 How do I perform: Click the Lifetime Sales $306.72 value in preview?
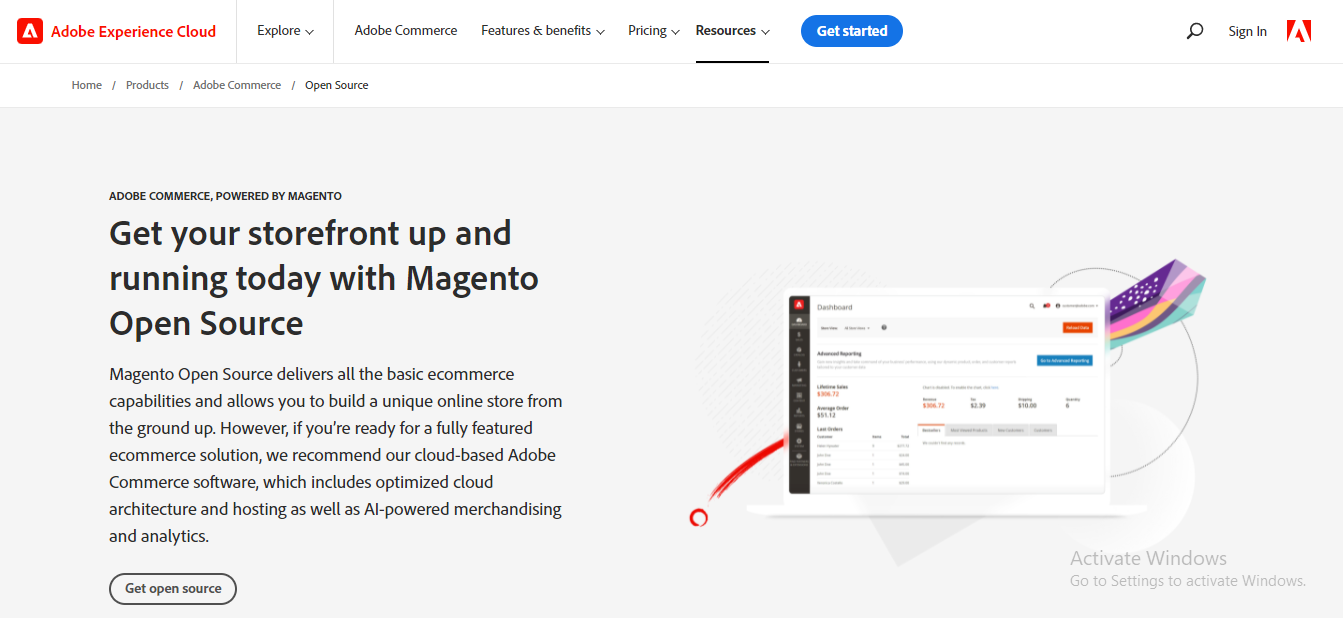[x=827, y=394]
